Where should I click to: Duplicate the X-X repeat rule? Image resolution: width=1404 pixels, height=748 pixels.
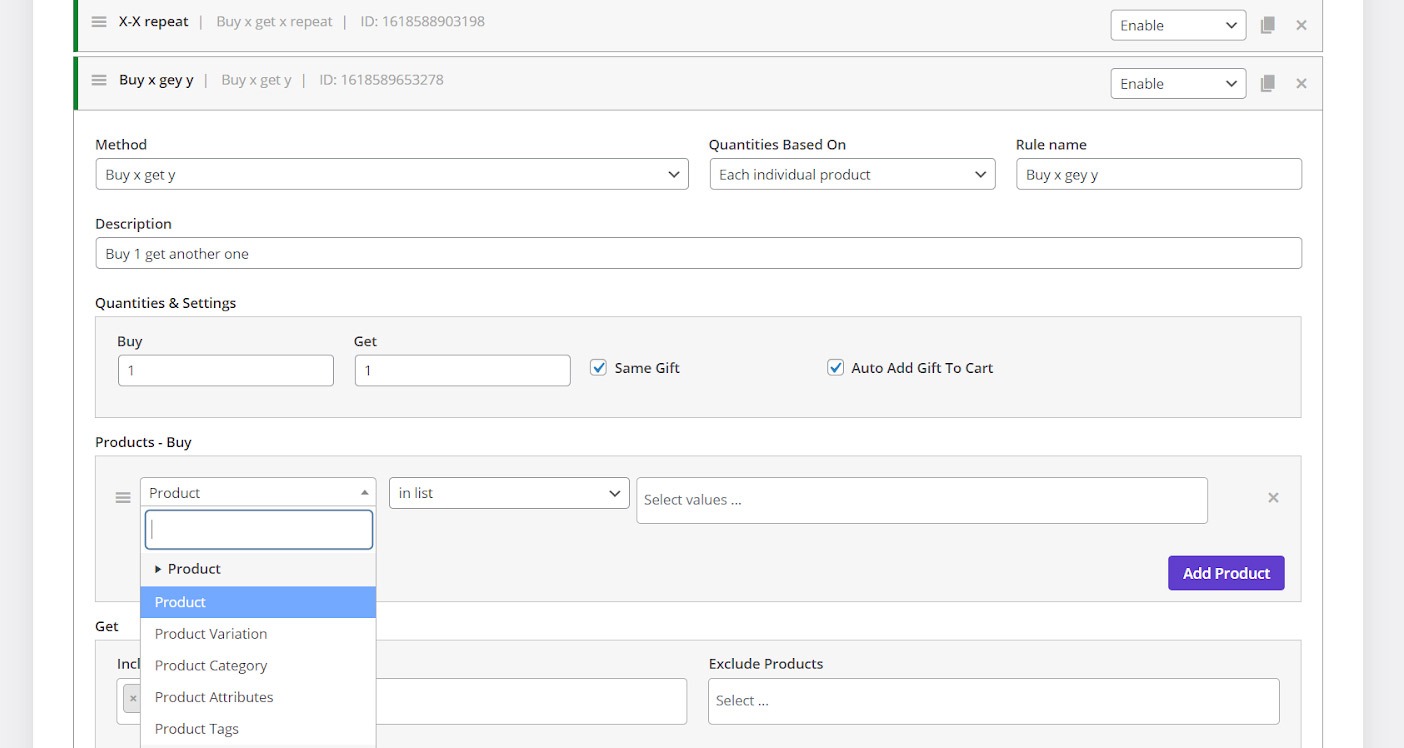(x=1267, y=25)
